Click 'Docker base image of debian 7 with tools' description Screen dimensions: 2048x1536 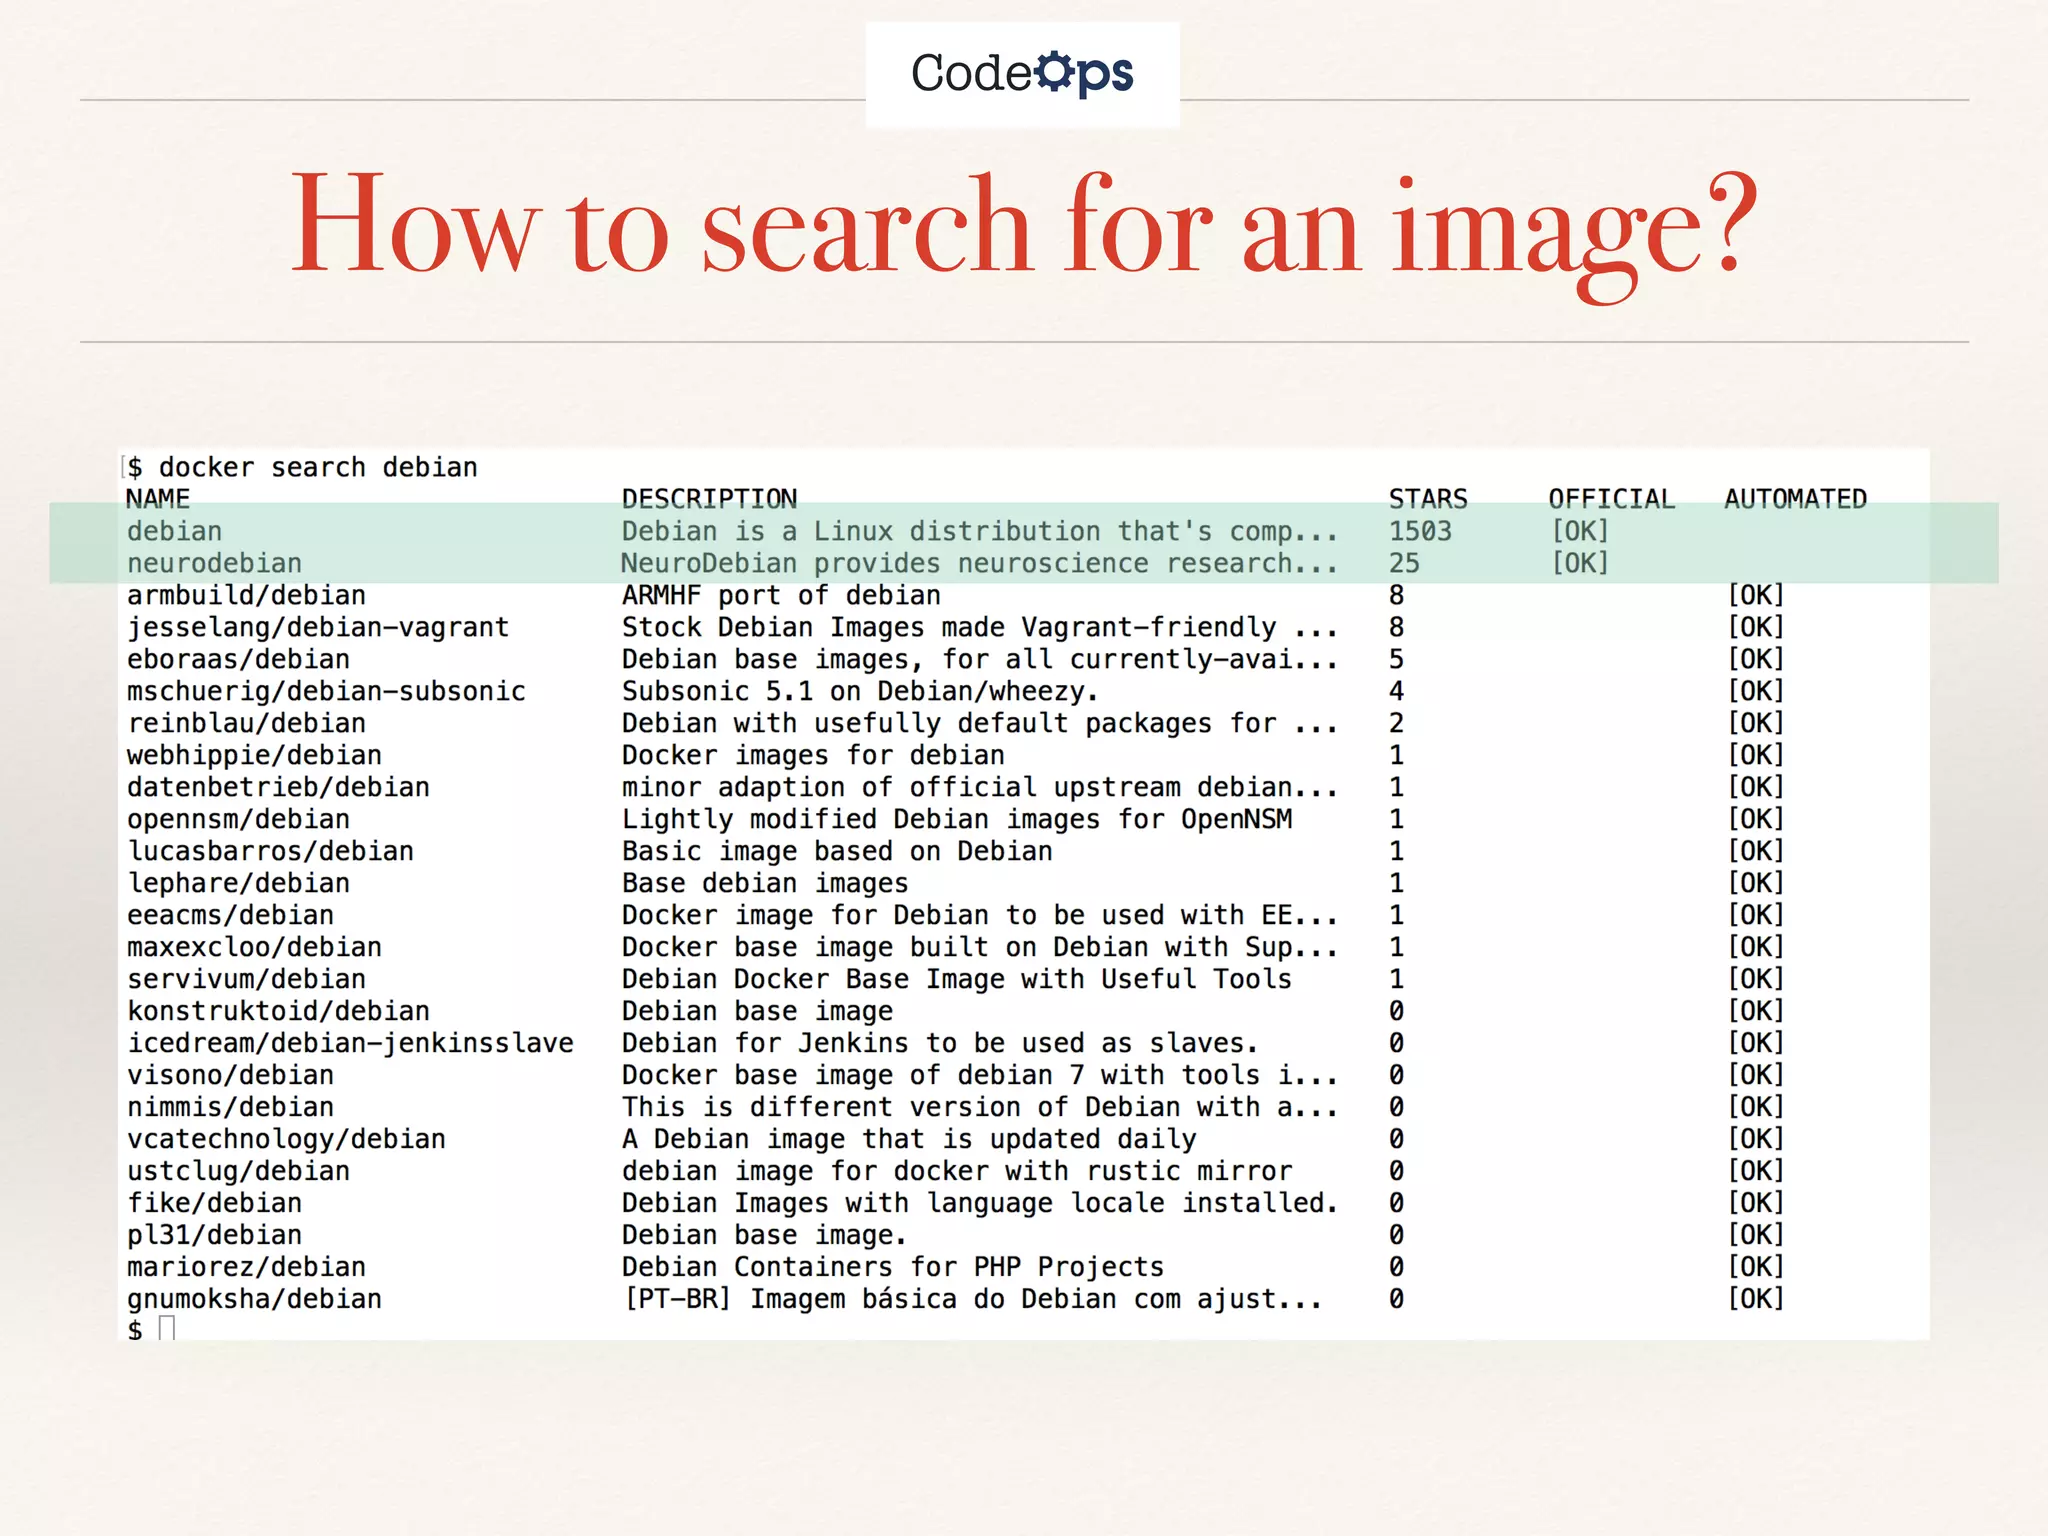click(980, 1075)
